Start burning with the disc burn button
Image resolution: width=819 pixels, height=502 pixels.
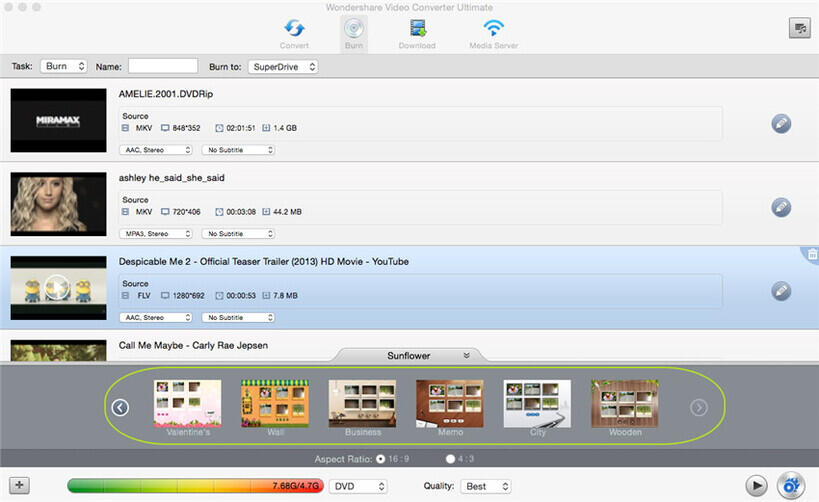(x=791, y=486)
